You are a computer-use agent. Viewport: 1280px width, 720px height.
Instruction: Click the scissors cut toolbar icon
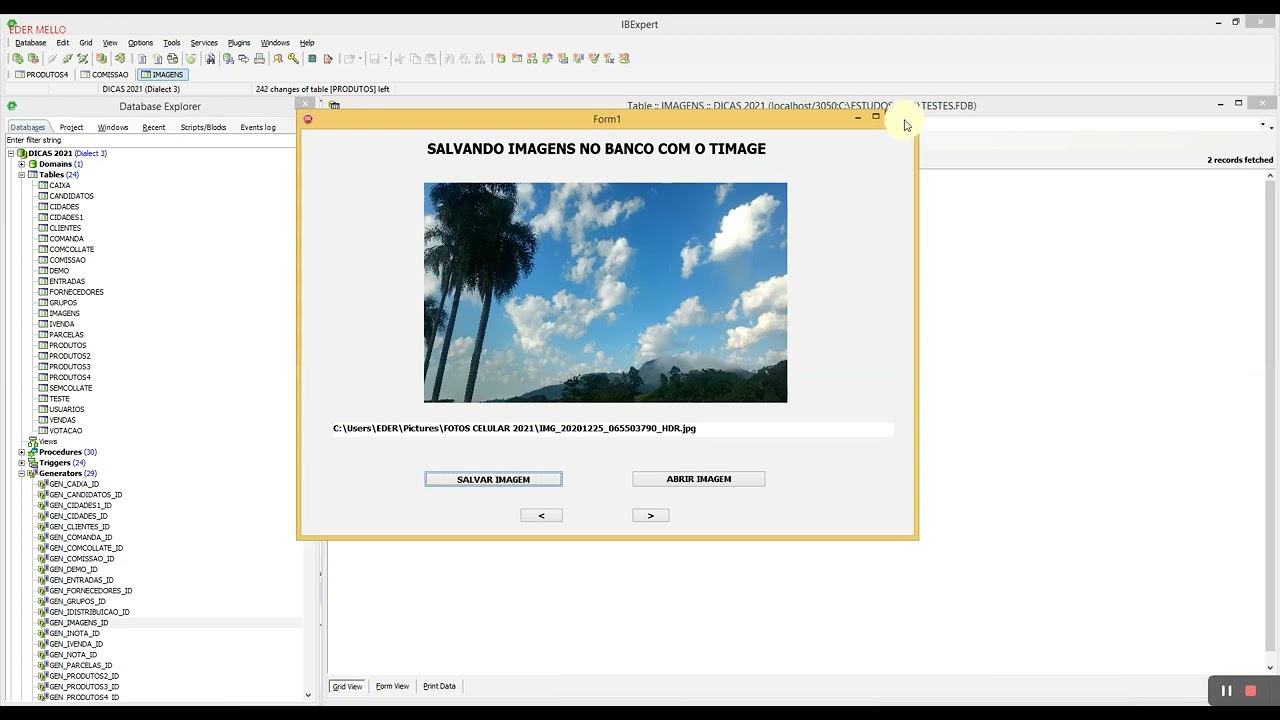pos(399,58)
